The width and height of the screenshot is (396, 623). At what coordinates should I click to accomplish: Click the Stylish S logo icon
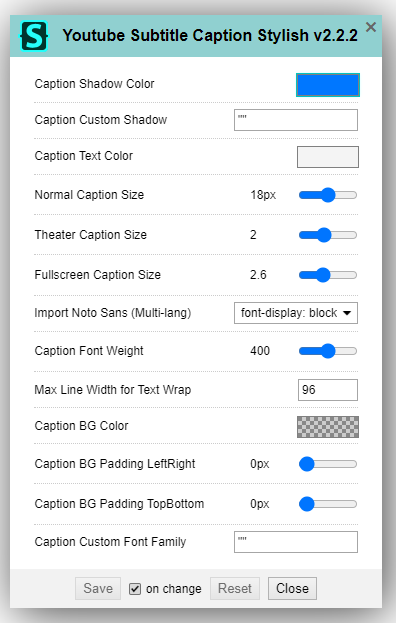point(34,36)
